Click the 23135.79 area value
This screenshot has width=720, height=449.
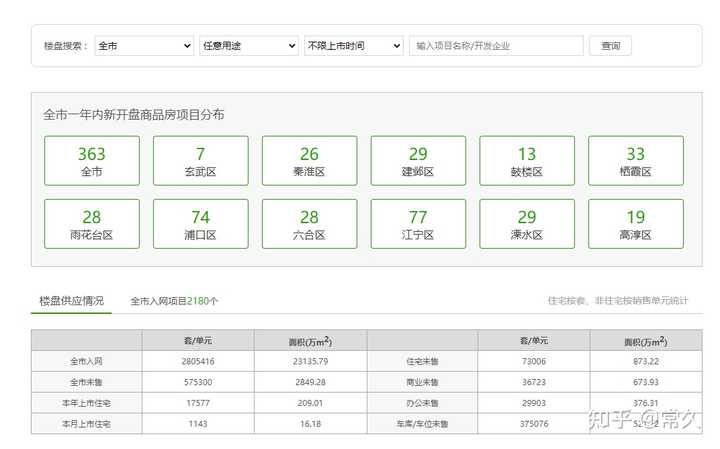click(310, 361)
